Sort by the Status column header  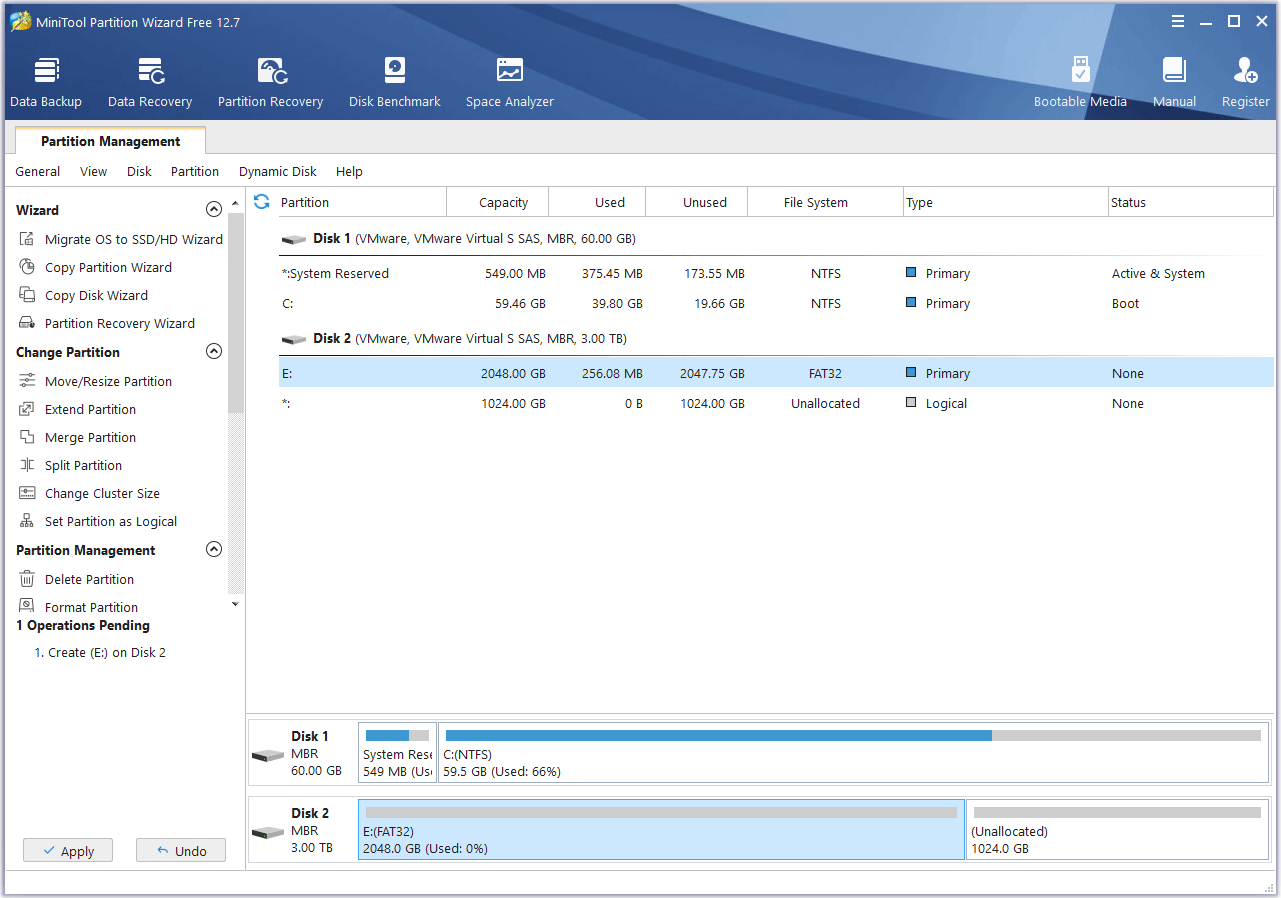click(x=1190, y=202)
